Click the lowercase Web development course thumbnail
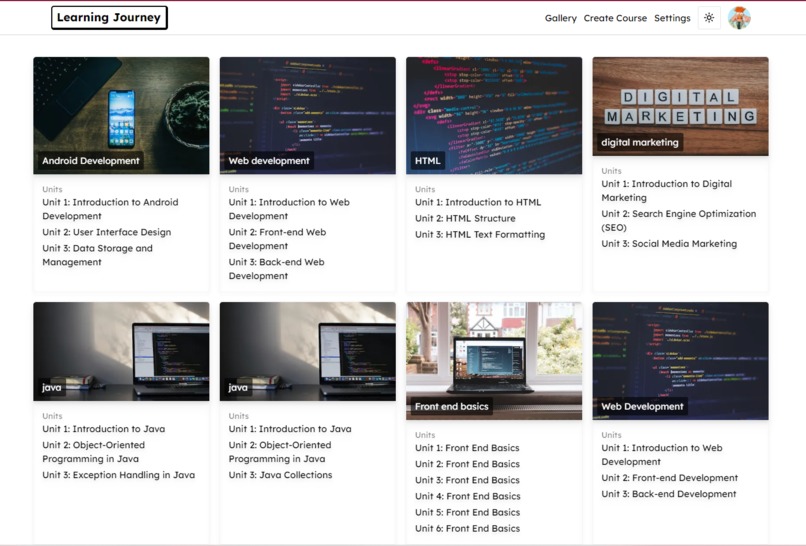 (308, 115)
